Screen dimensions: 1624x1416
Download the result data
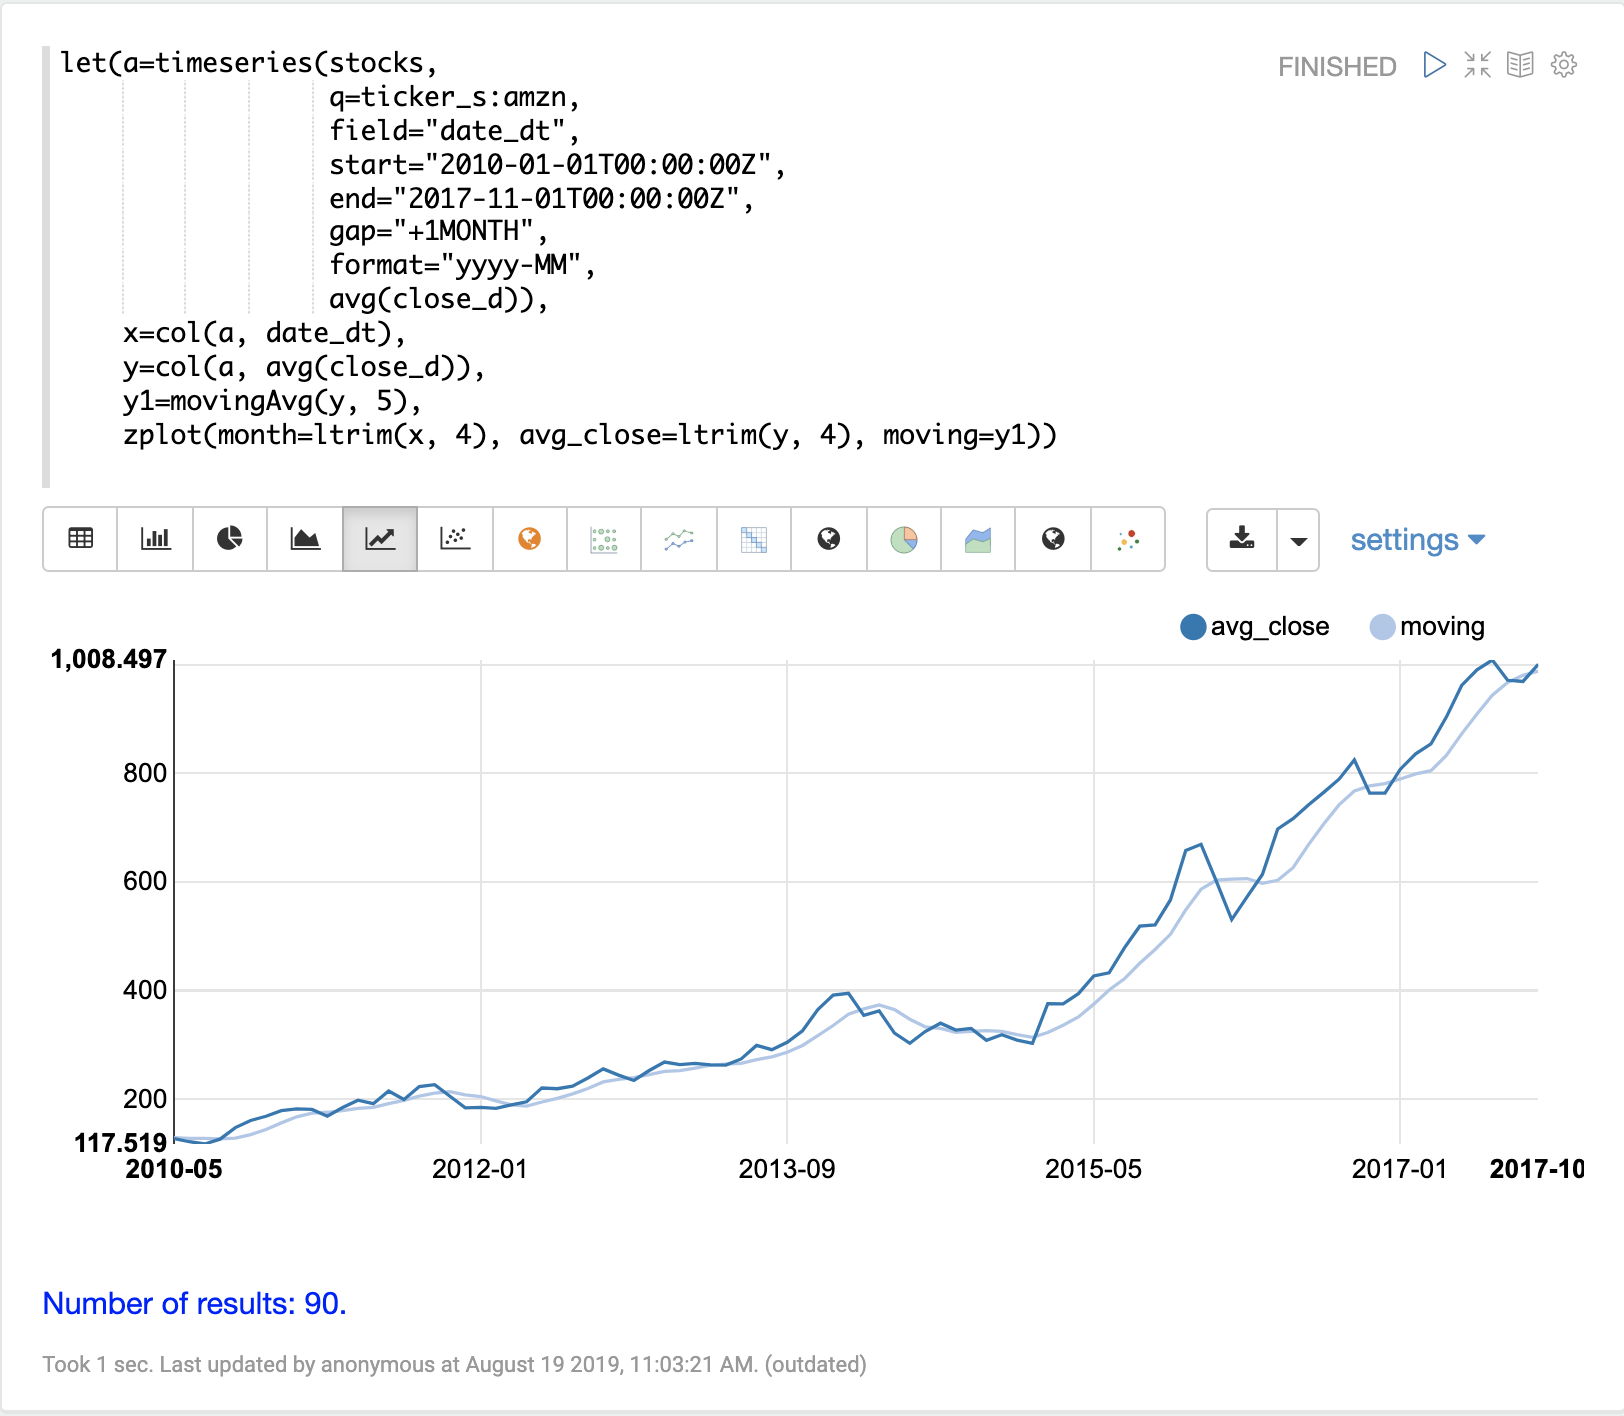[x=1242, y=539]
